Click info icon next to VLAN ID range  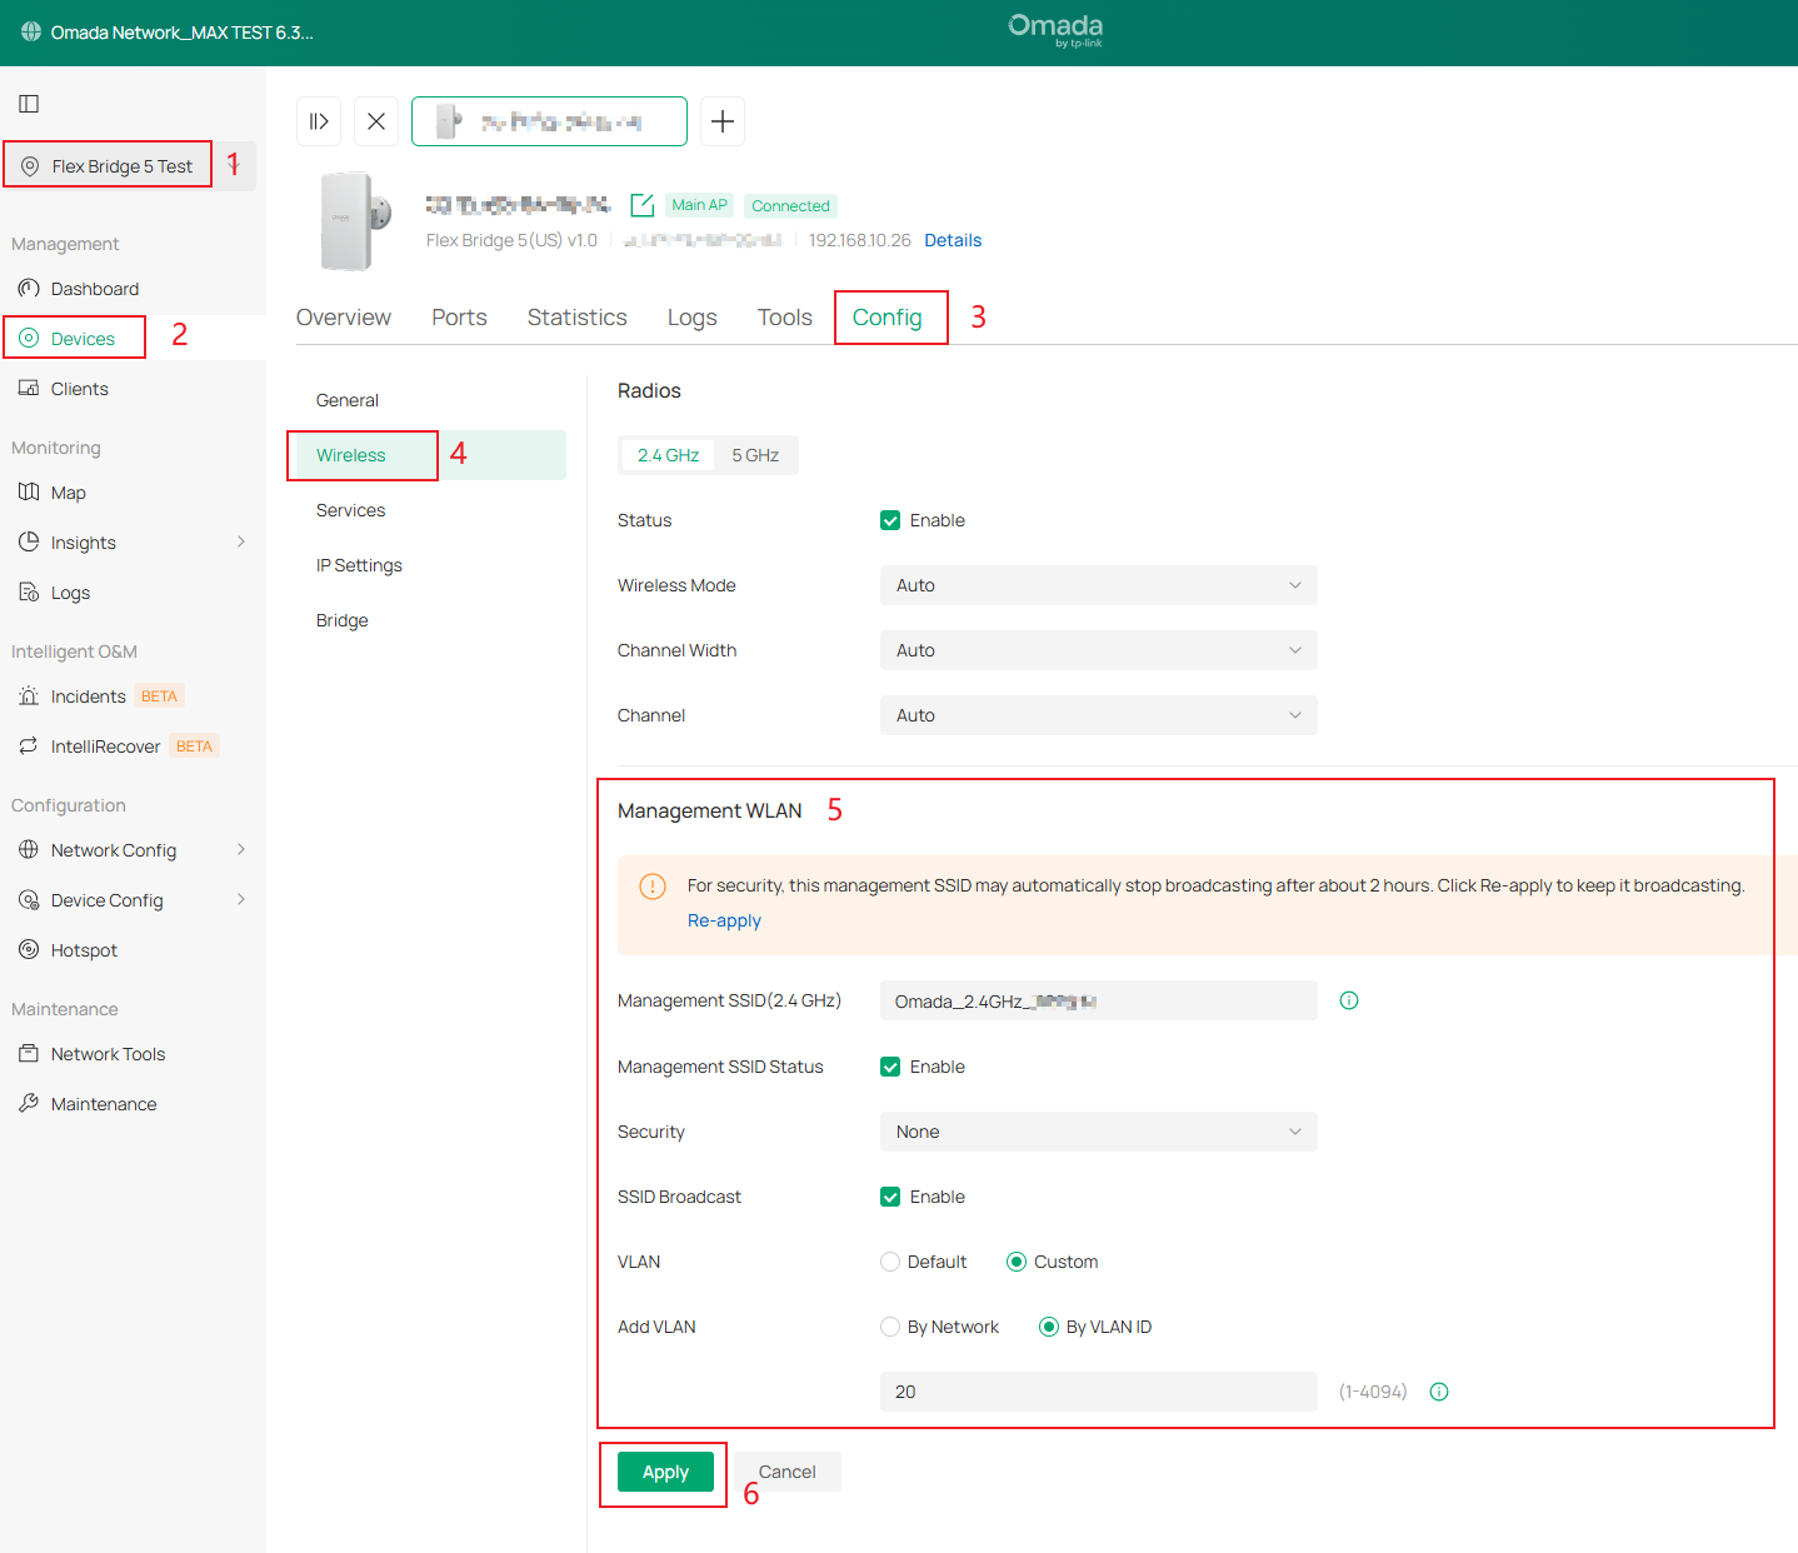click(1439, 1392)
